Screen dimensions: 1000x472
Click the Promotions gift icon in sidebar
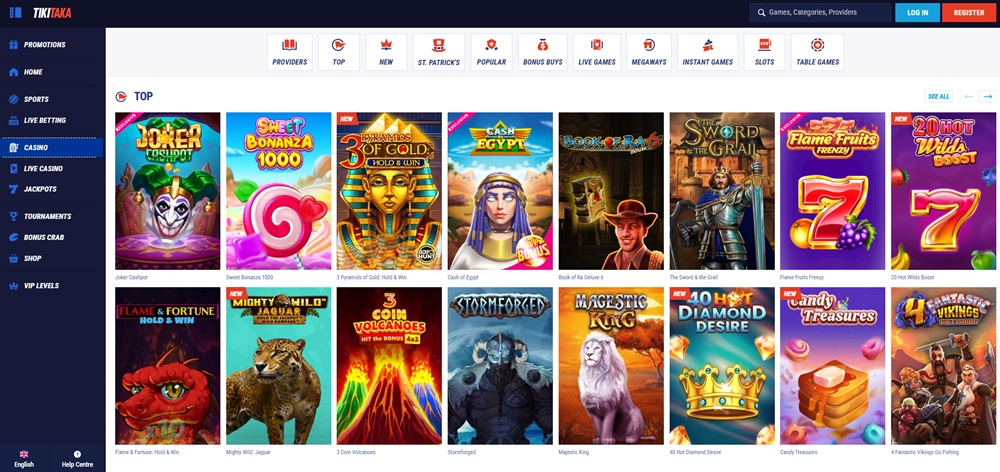tap(13, 45)
